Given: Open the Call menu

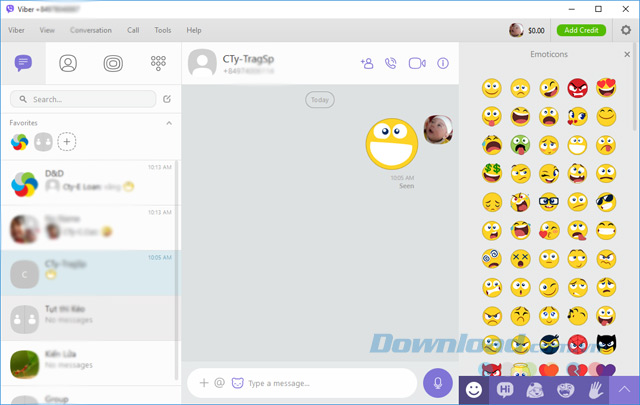Looking at the screenshot, I should tap(133, 30).
